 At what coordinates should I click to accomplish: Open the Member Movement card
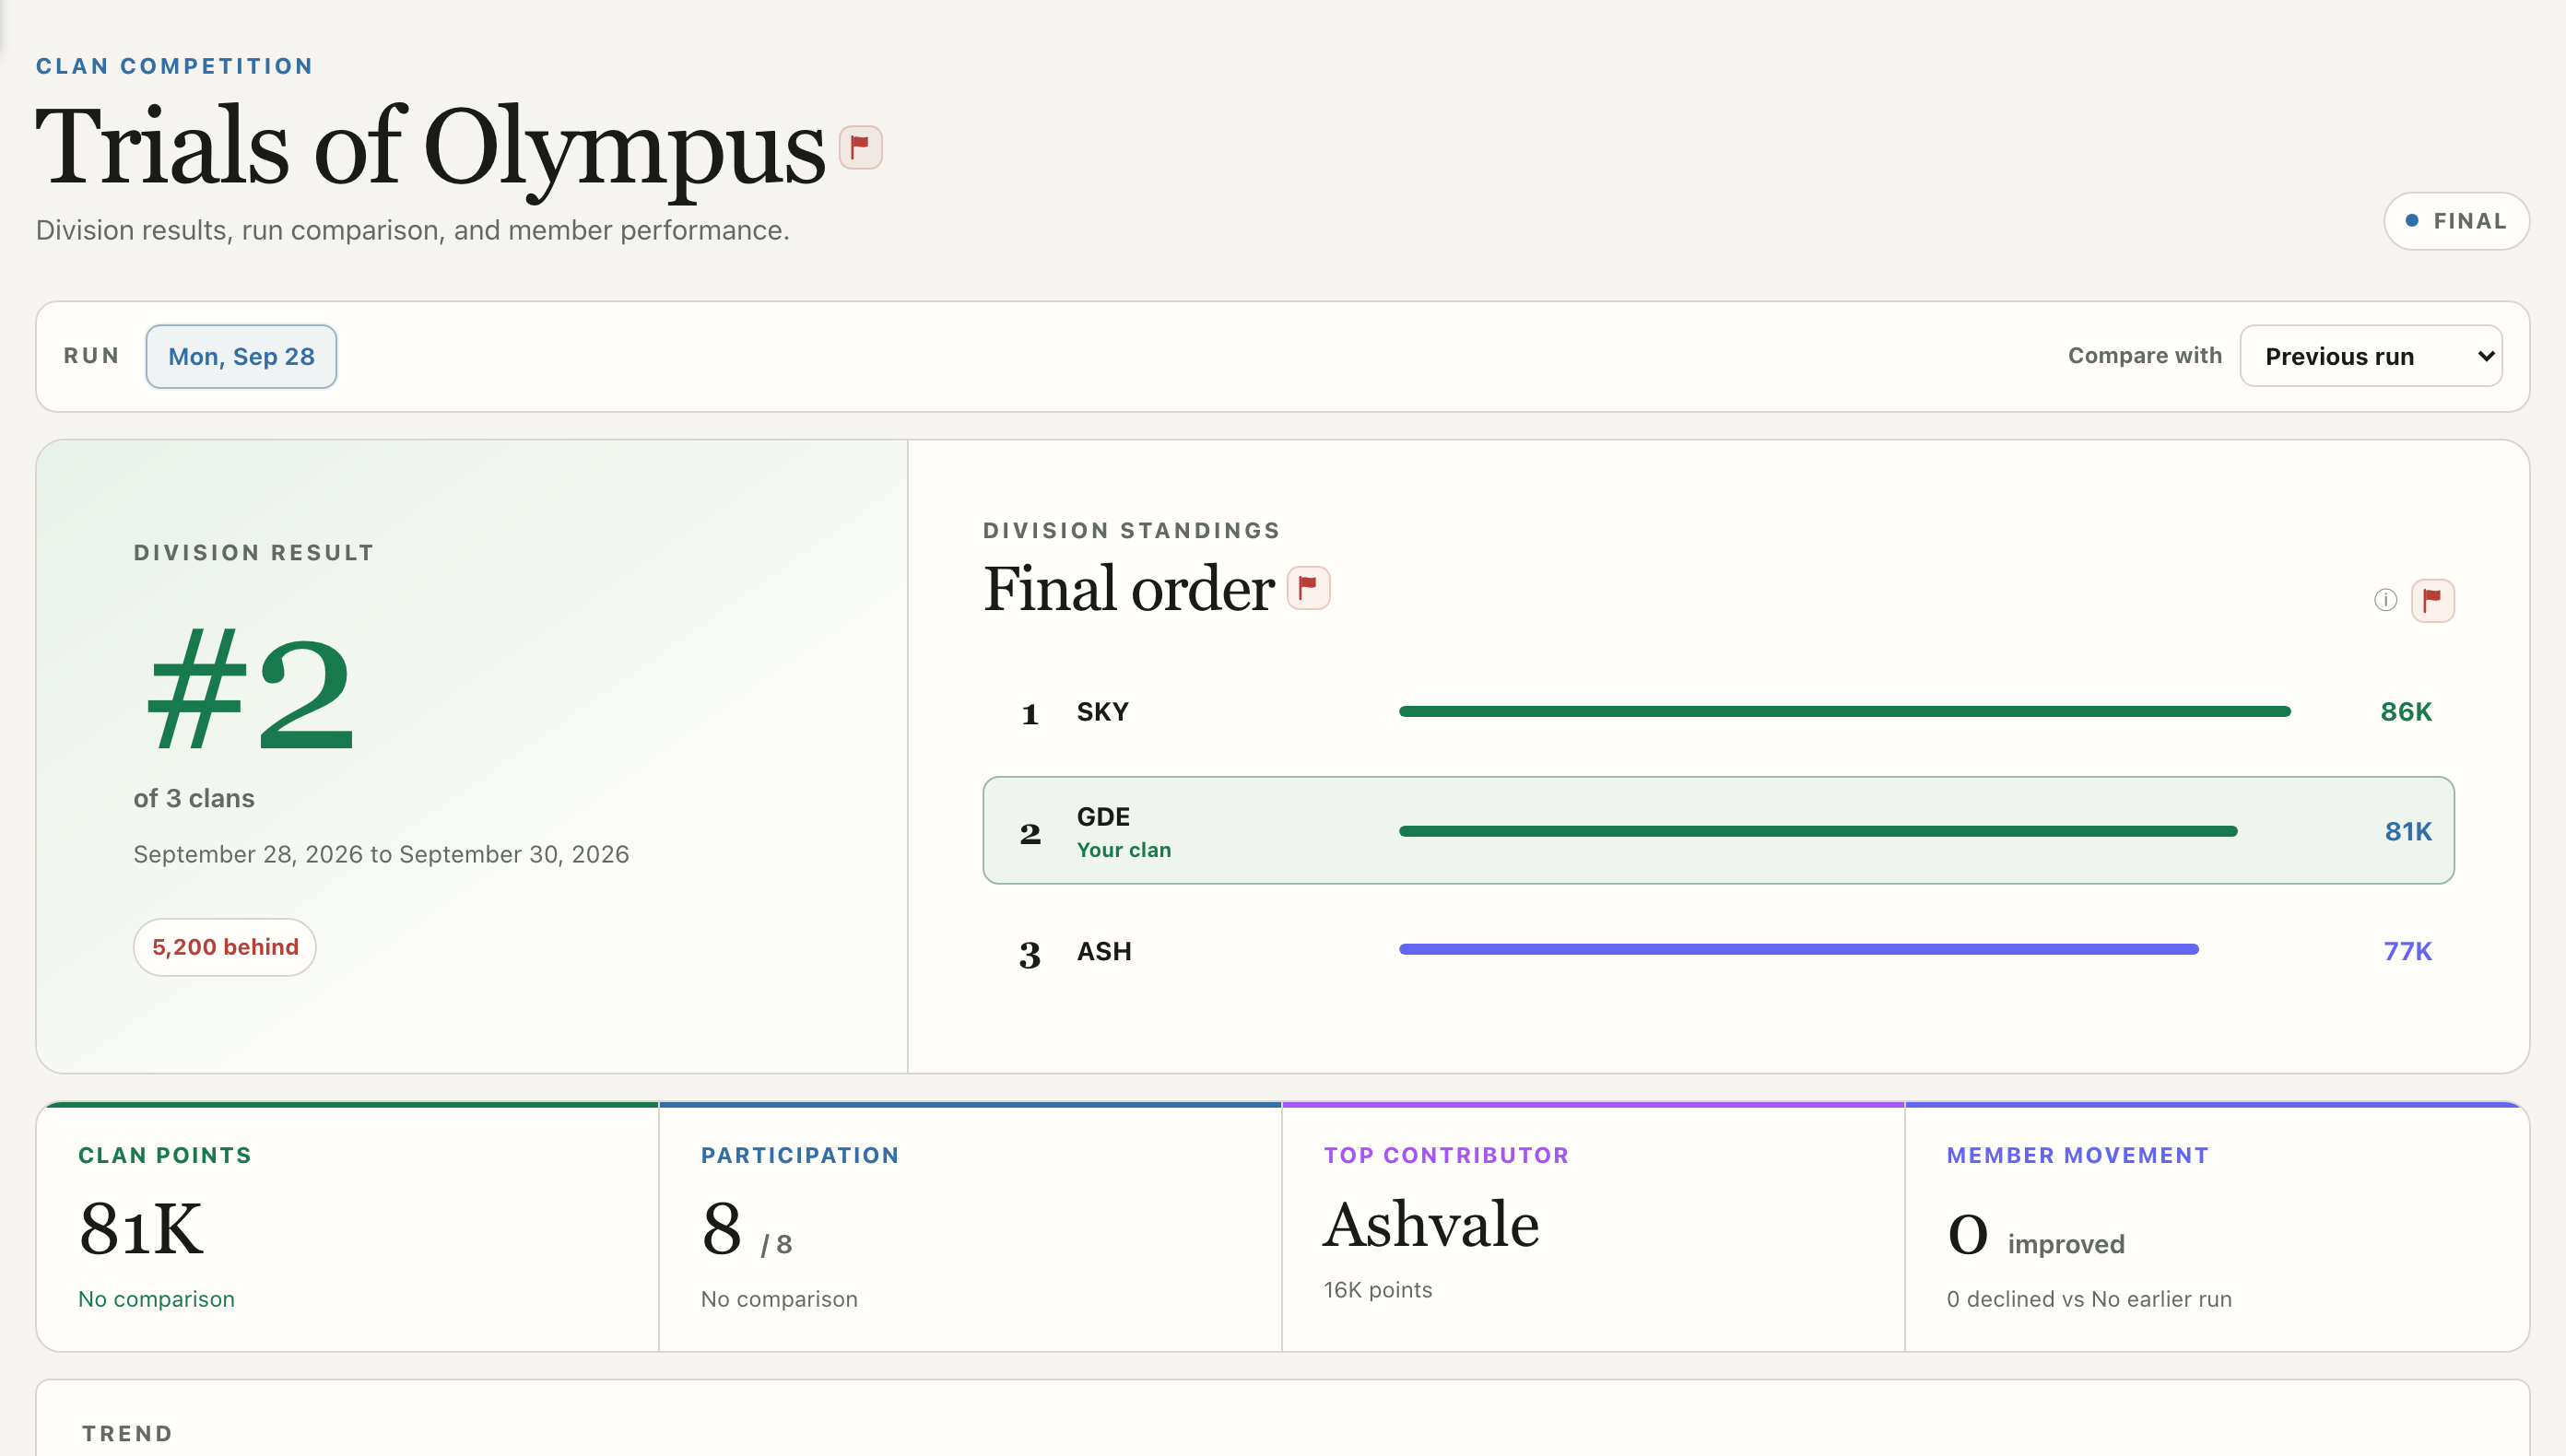pos(2217,1227)
